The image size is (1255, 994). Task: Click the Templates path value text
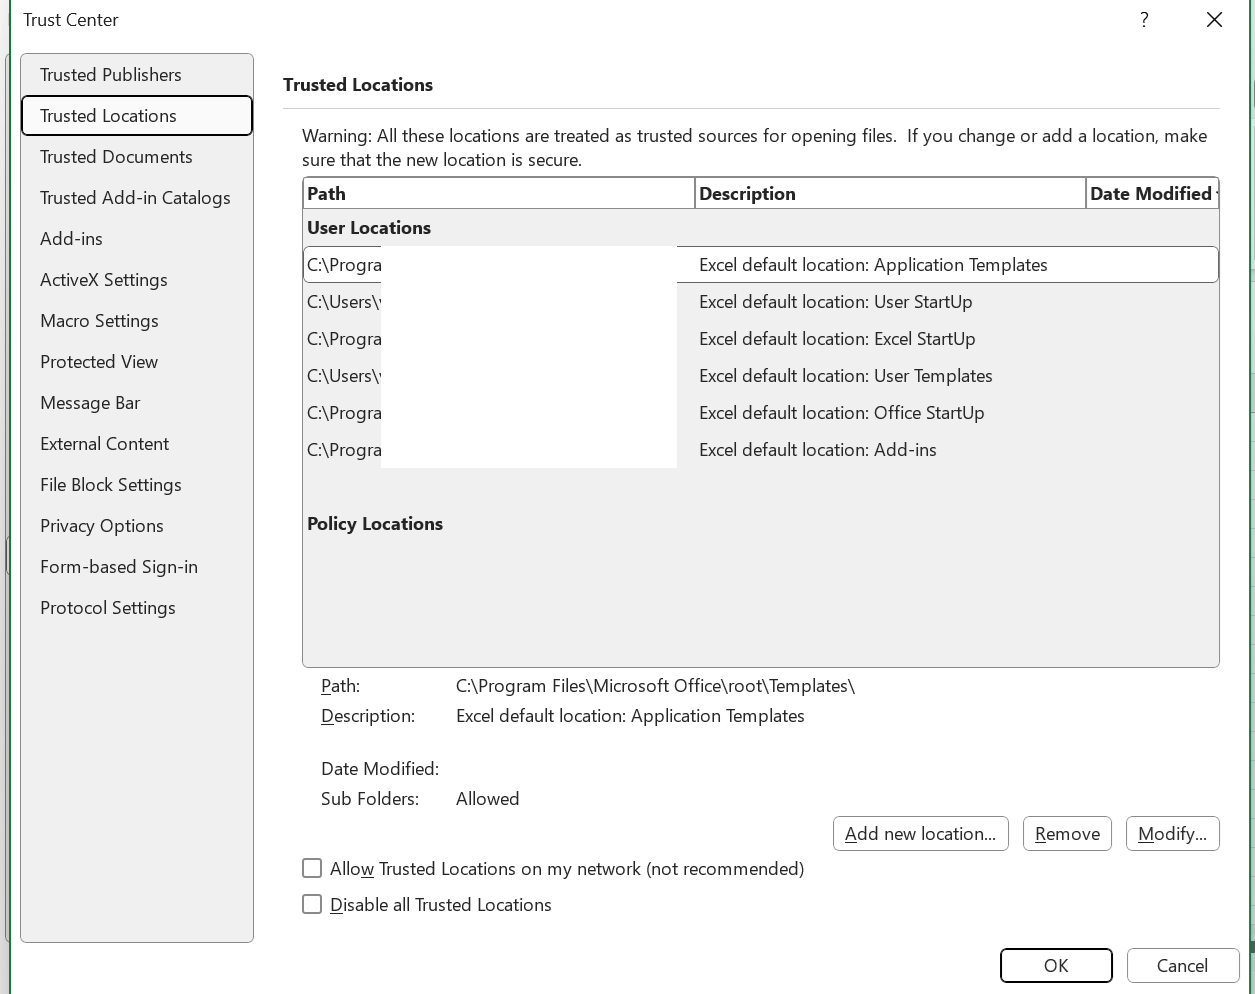[655, 686]
